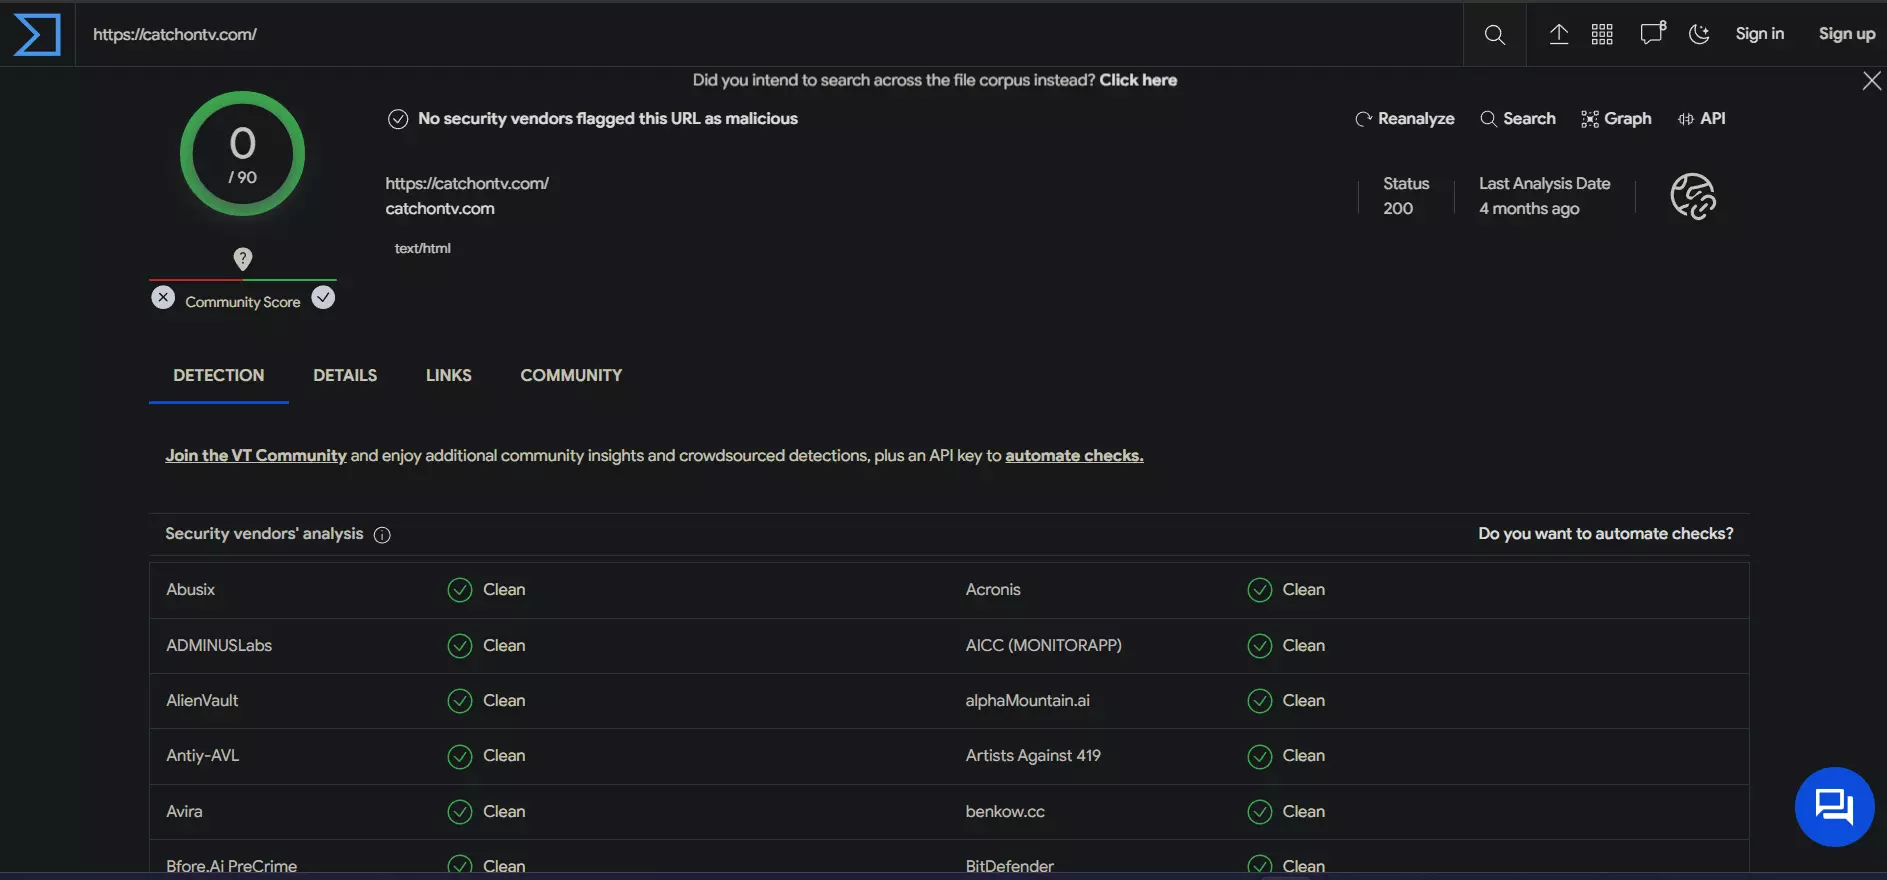Click info icon next to Security vendors' analysis
Image resolution: width=1887 pixels, height=880 pixels.
[382, 535]
